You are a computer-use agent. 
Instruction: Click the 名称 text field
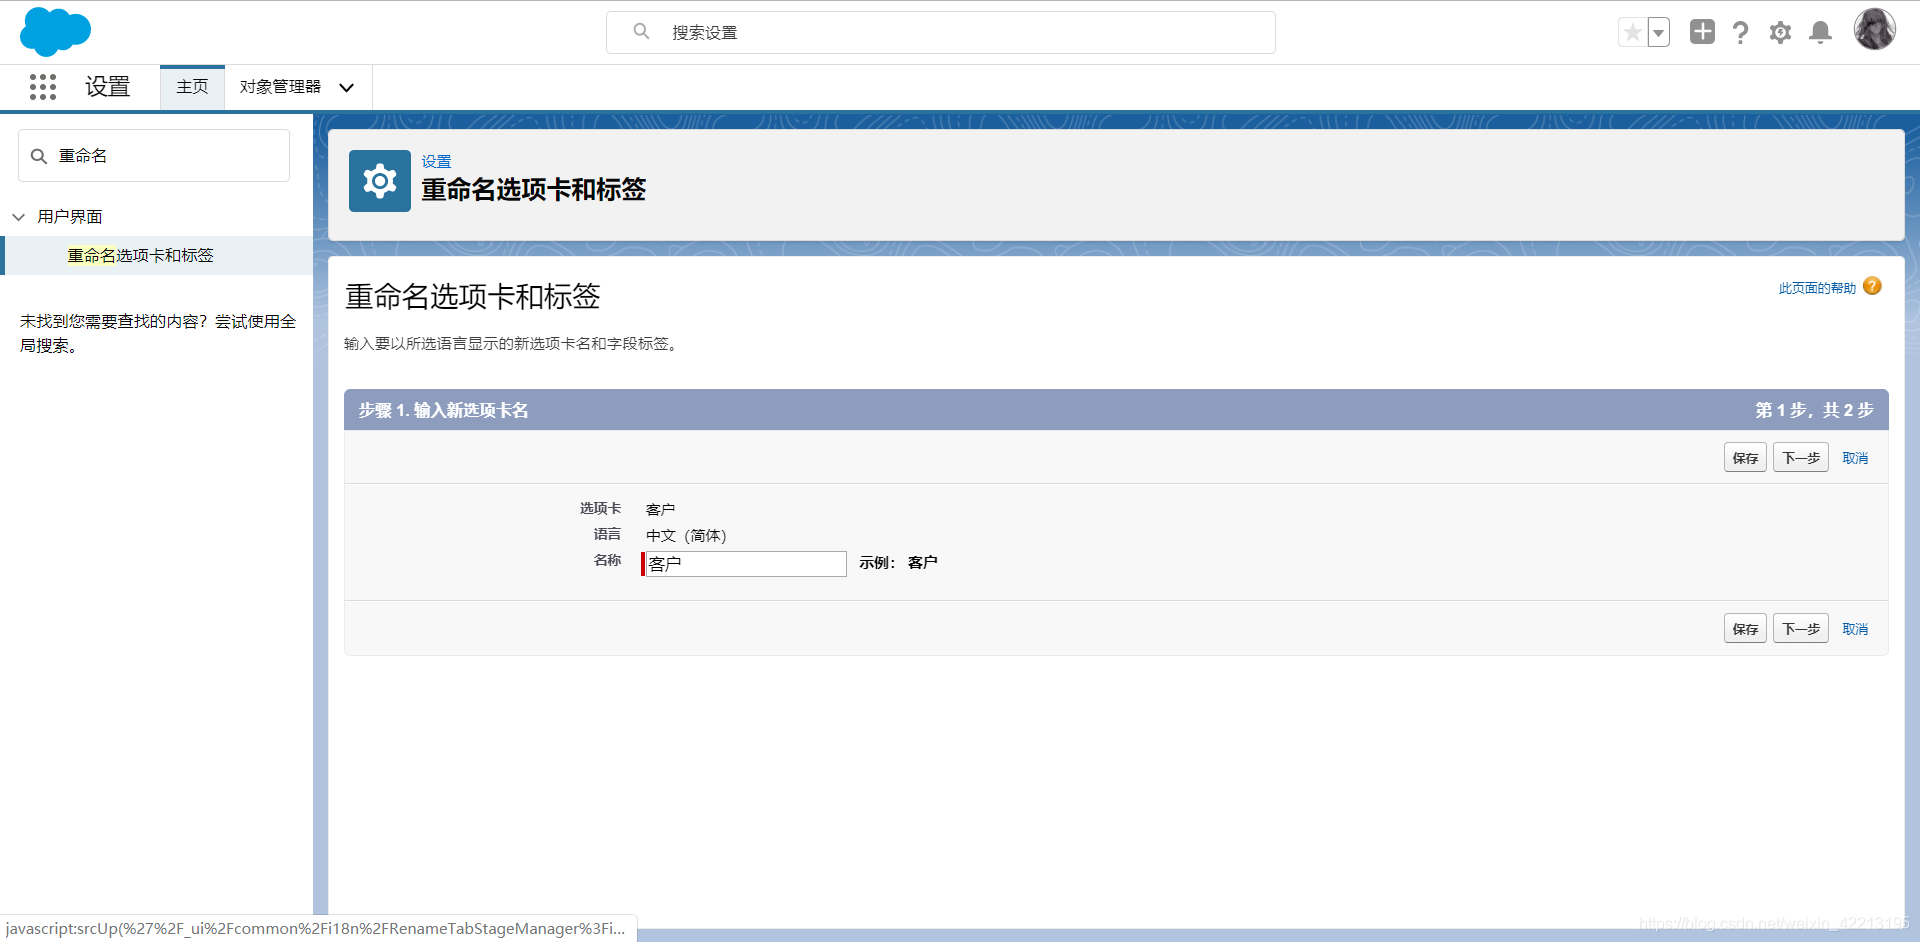click(x=745, y=564)
